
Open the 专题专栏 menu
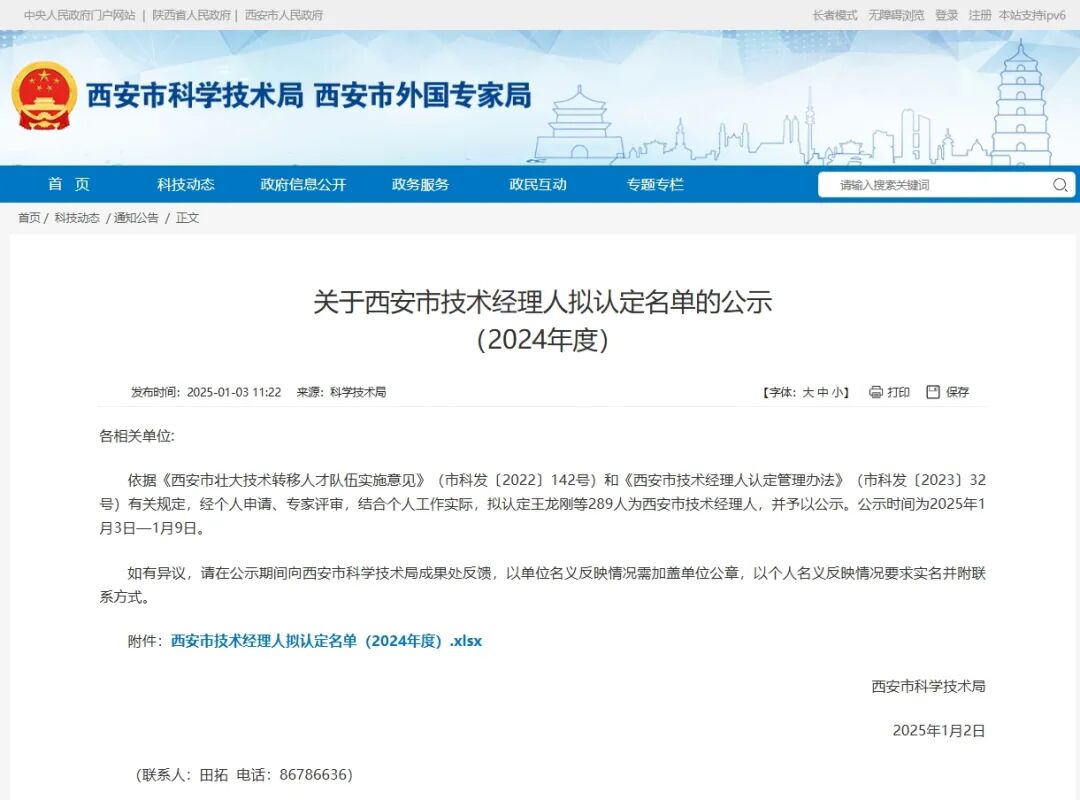tap(654, 184)
